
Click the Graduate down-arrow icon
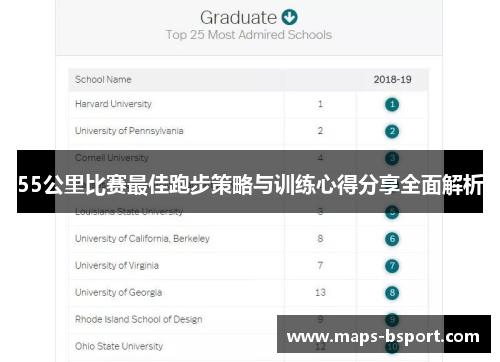pos(289,17)
